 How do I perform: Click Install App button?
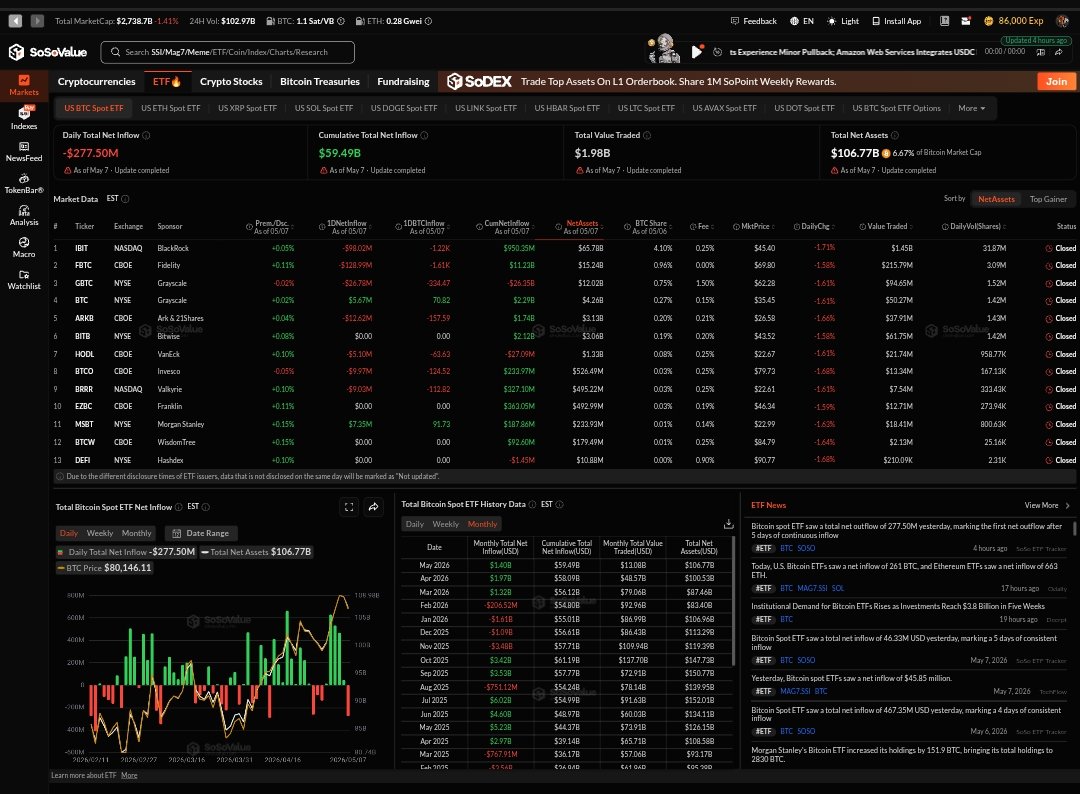click(896, 21)
